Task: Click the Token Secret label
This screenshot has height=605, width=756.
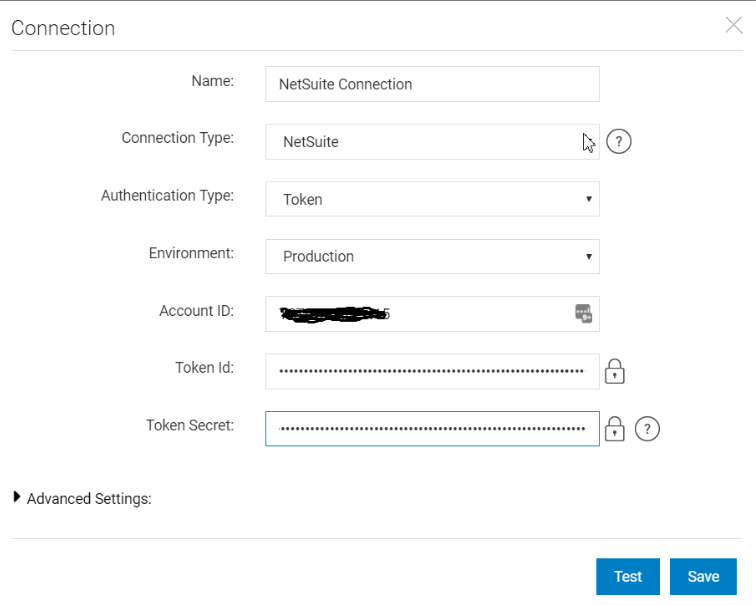Action: 190,426
